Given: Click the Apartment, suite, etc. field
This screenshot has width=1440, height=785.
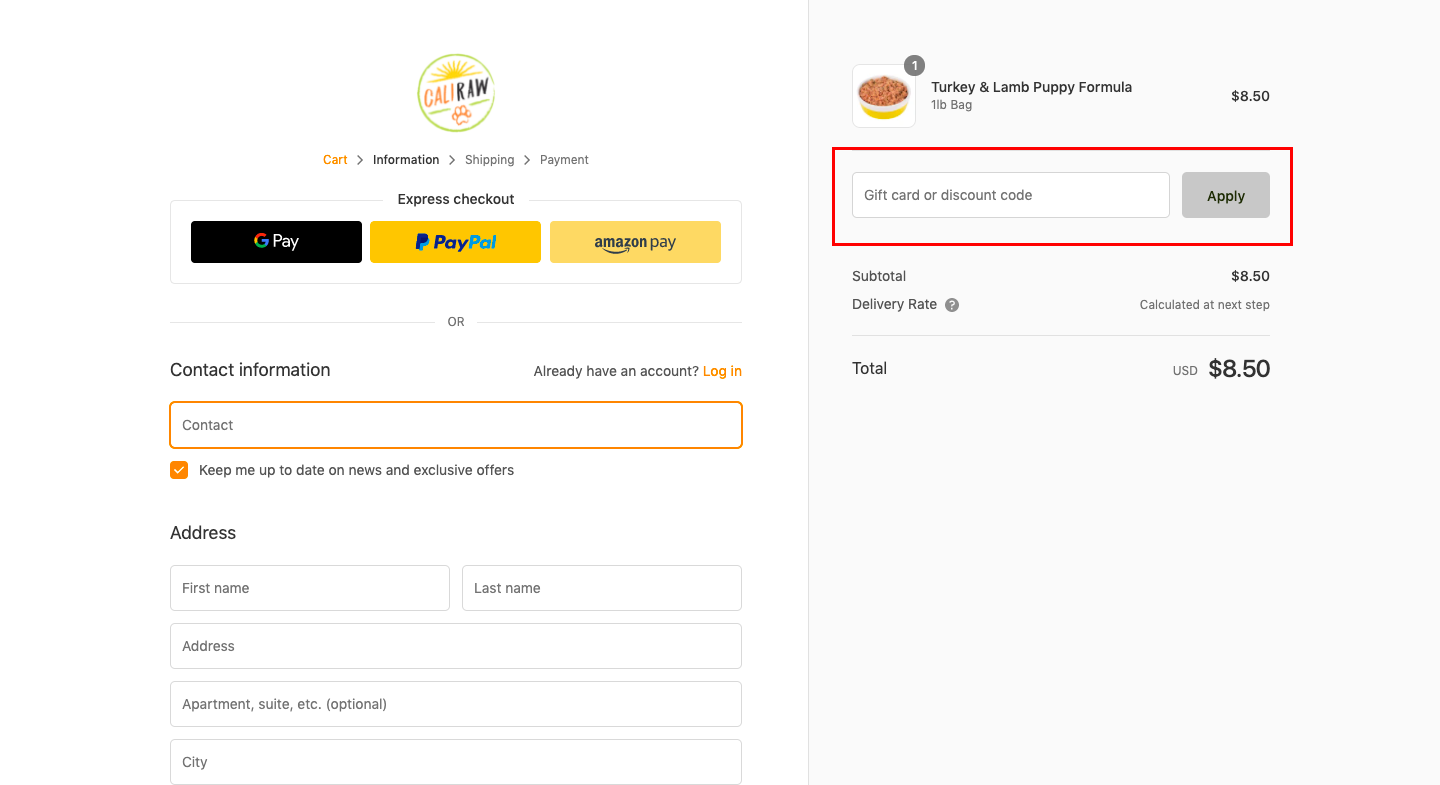Looking at the screenshot, I should (456, 704).
